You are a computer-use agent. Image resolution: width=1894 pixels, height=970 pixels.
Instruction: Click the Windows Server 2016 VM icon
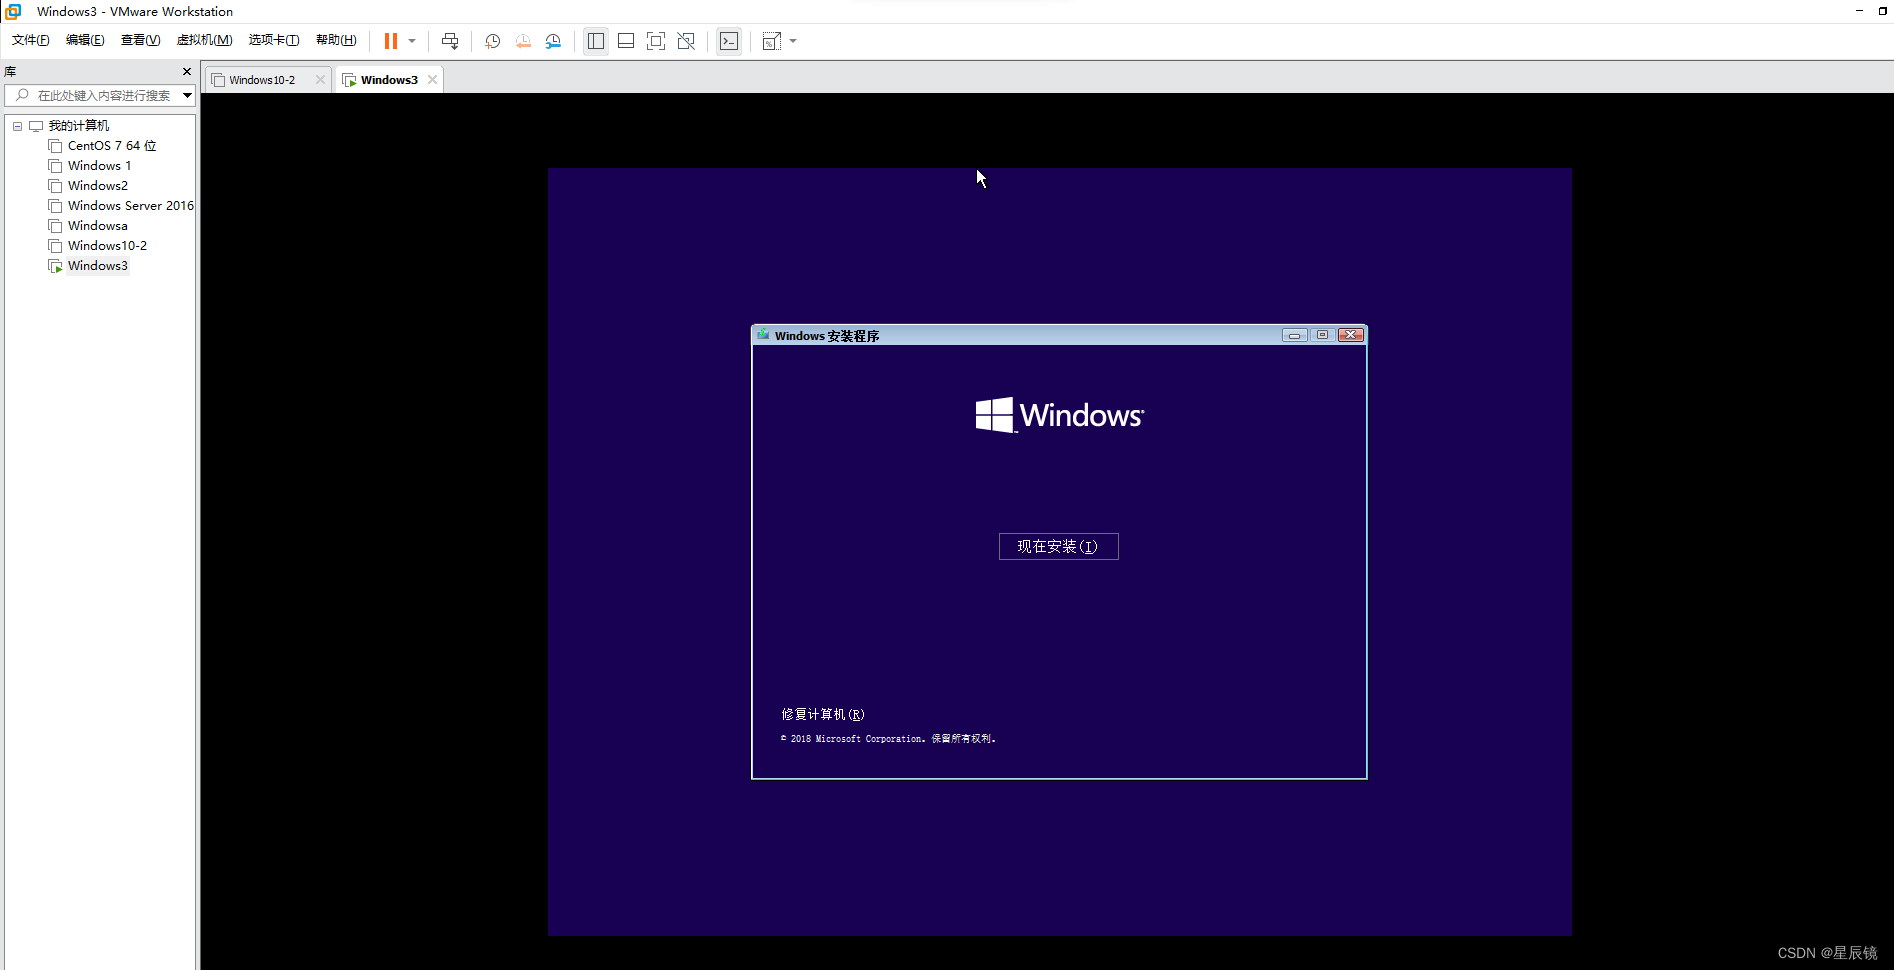[x=55, y=206]
